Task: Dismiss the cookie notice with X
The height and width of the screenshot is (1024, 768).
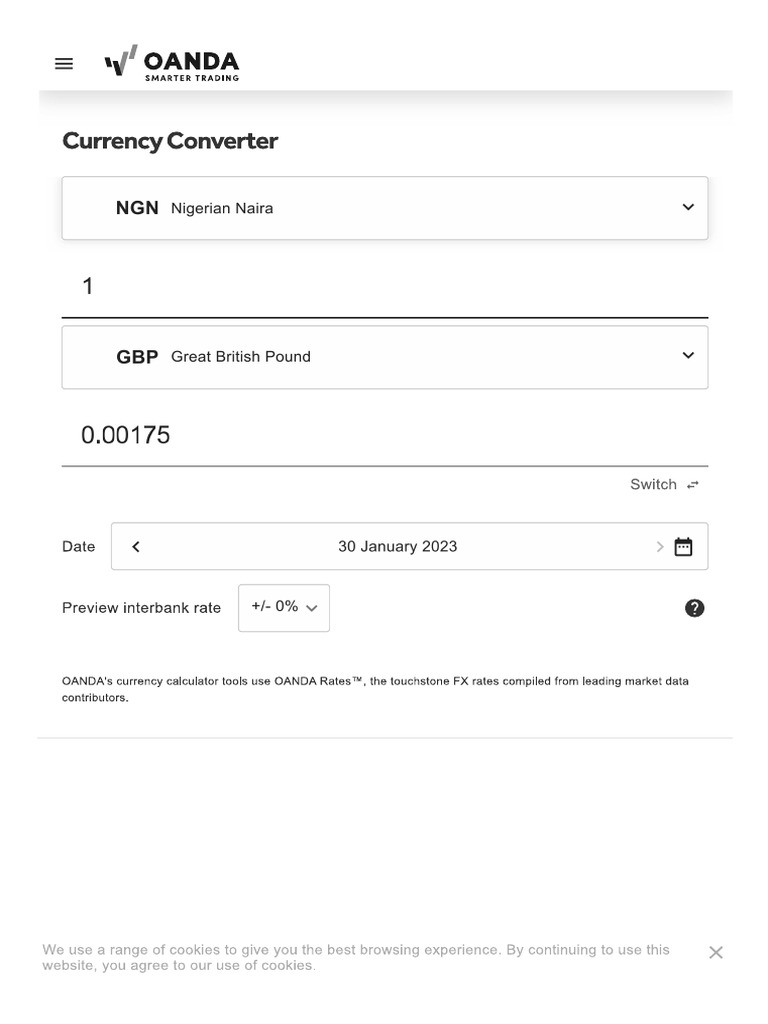Action: click(x=716, y=953)
